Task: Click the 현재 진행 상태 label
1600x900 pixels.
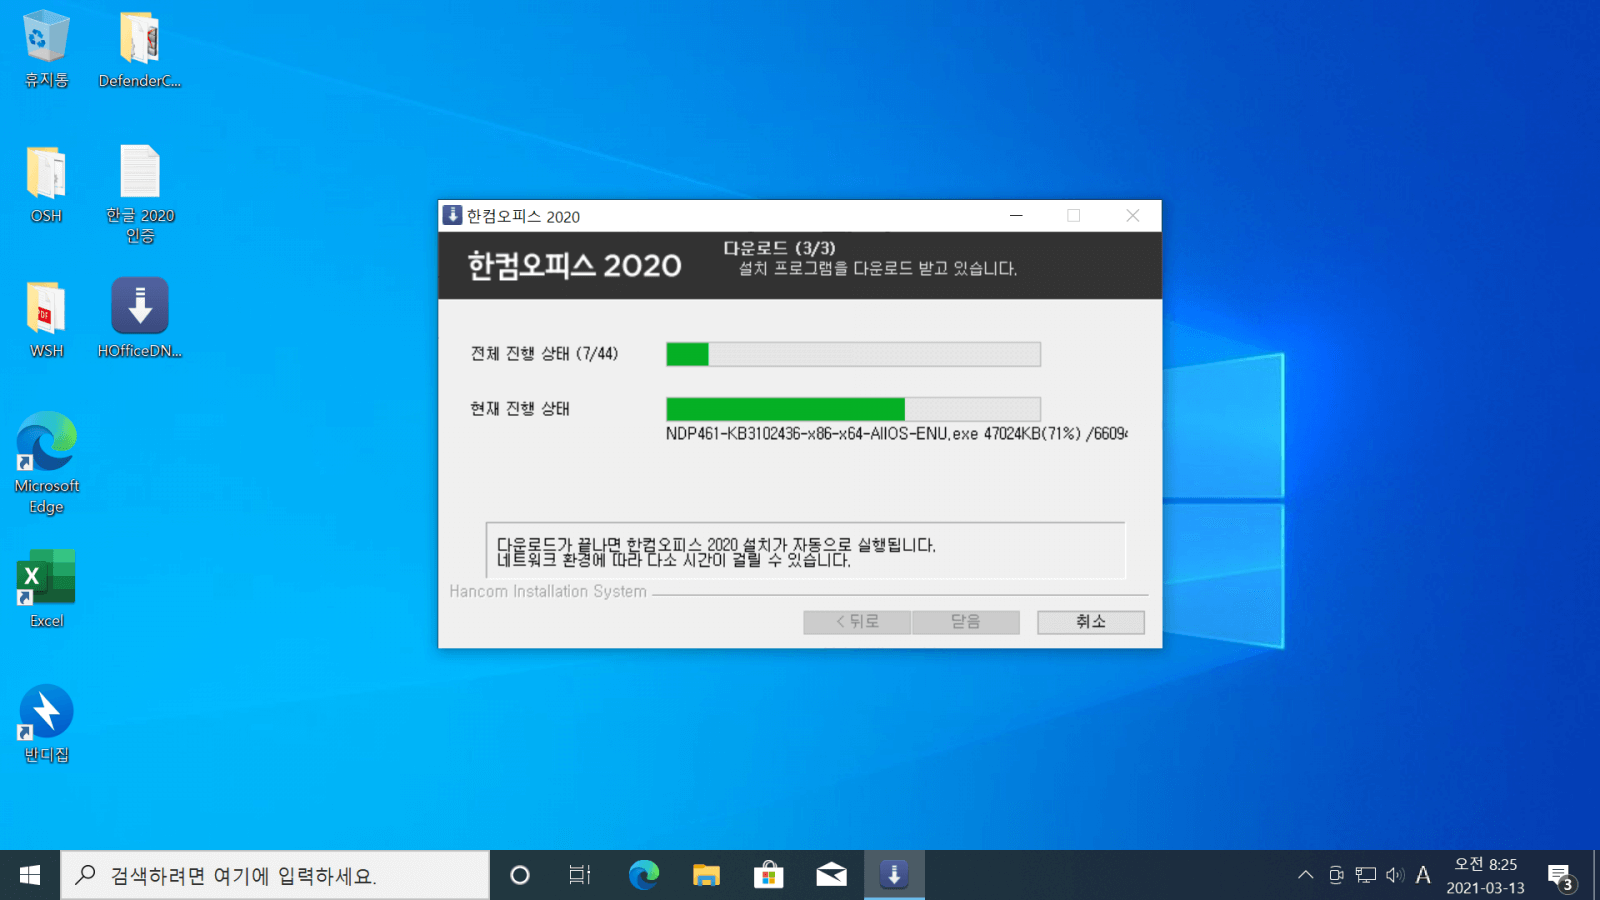Action: coord(520,409)
